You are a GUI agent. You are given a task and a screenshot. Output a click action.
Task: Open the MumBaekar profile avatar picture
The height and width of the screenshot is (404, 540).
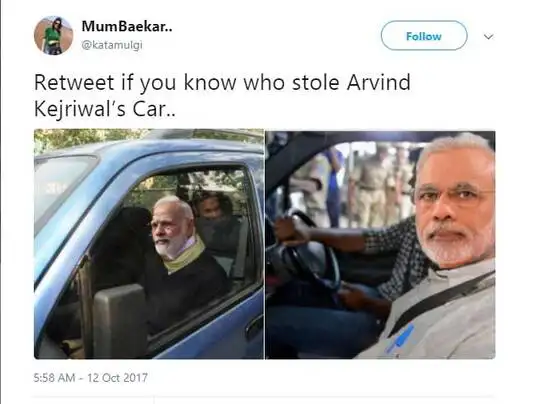tap(53, 35)
